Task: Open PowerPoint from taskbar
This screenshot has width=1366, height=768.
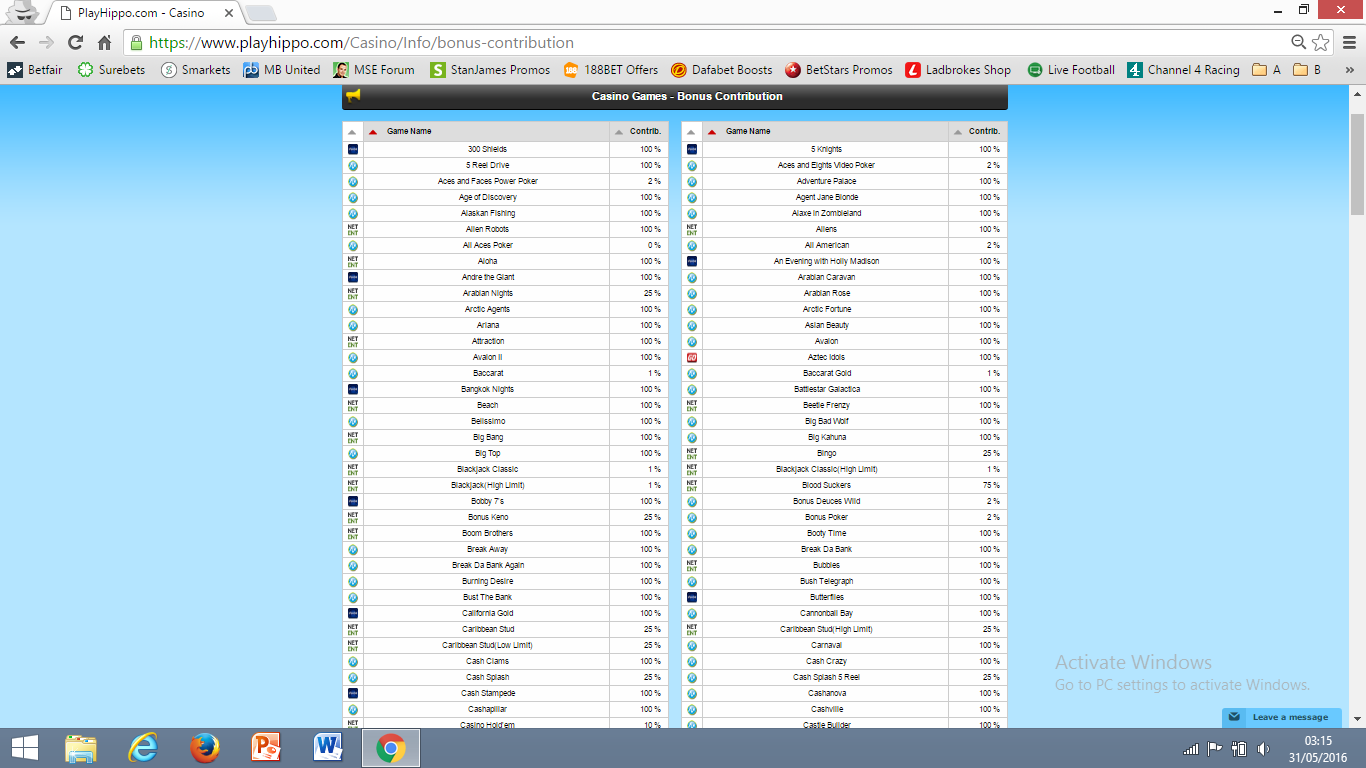Action: click(267, 748)
